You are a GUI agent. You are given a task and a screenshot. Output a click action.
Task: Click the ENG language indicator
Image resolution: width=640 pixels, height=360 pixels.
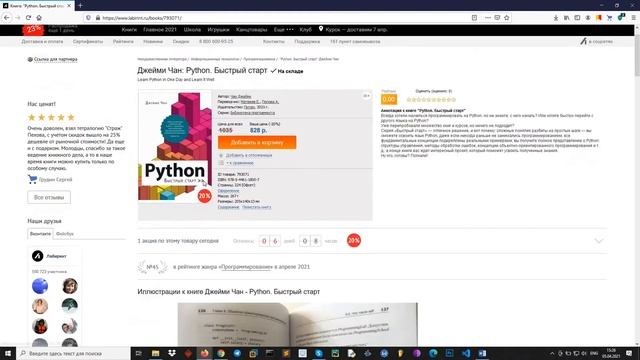tap(594, 353)
